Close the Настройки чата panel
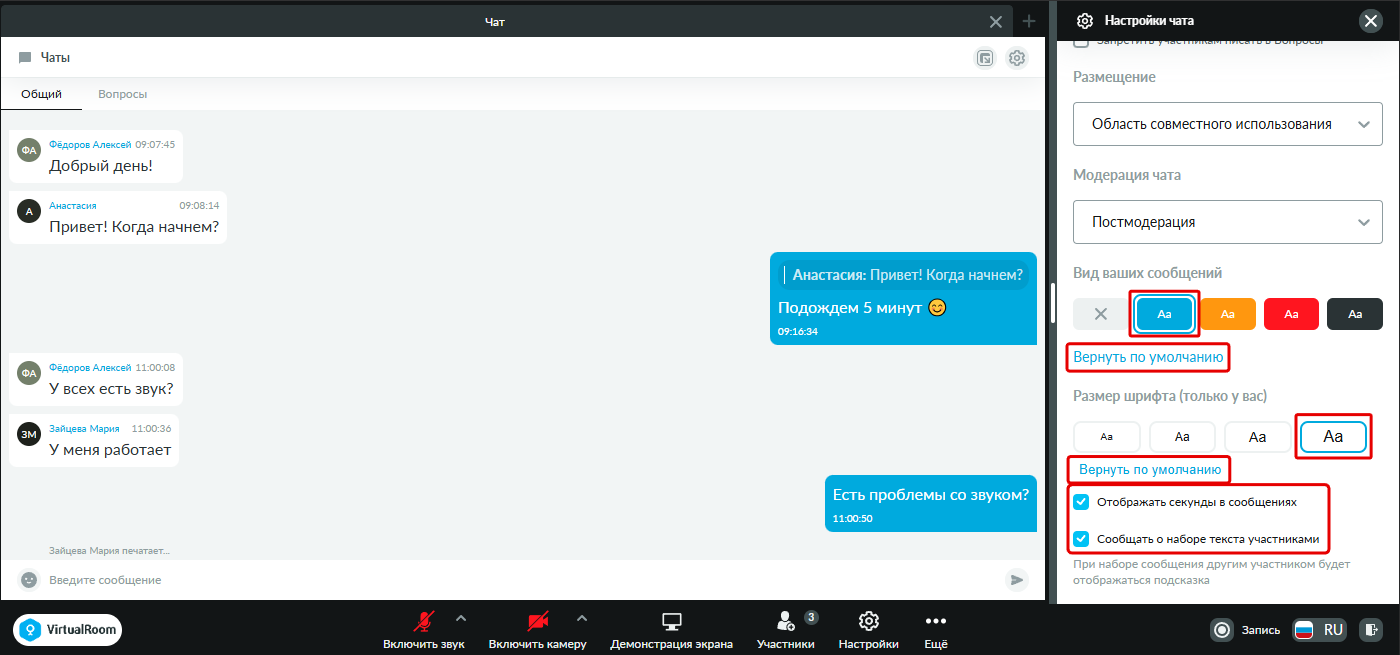Screen dimensions: 1400x655 1369,20
